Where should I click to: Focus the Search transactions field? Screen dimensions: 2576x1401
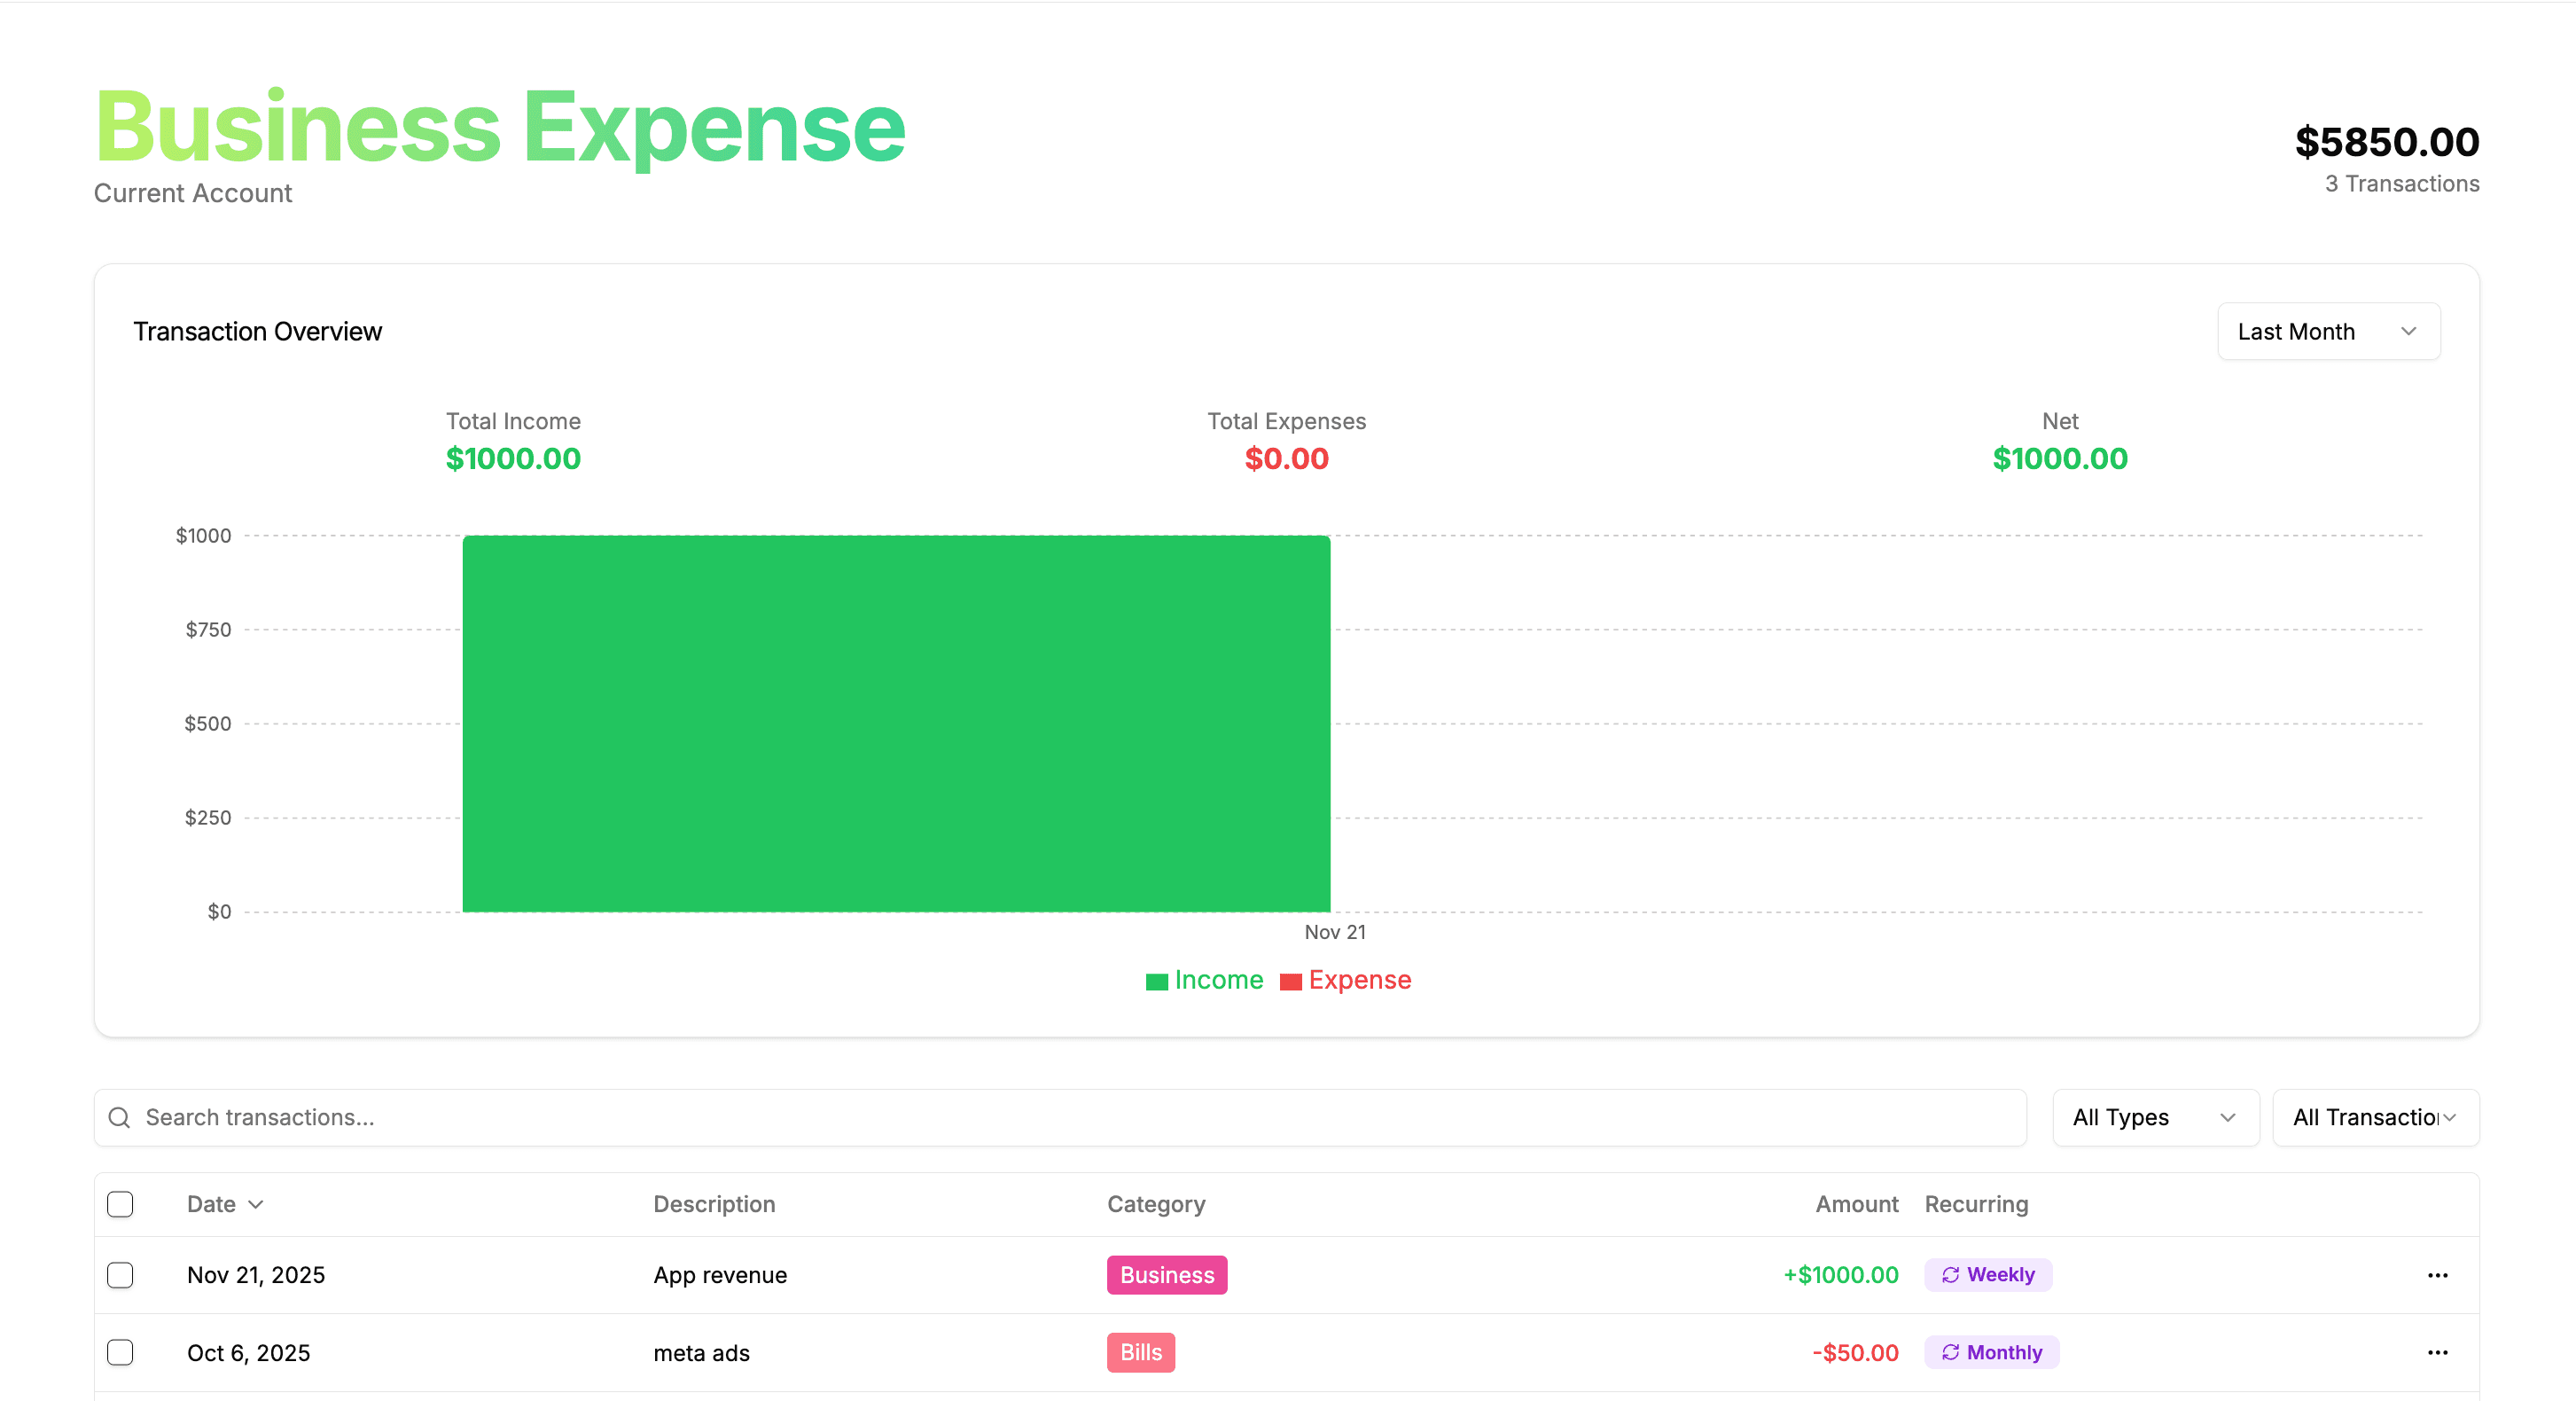pyautogui.click(x=1060, y=1117)
